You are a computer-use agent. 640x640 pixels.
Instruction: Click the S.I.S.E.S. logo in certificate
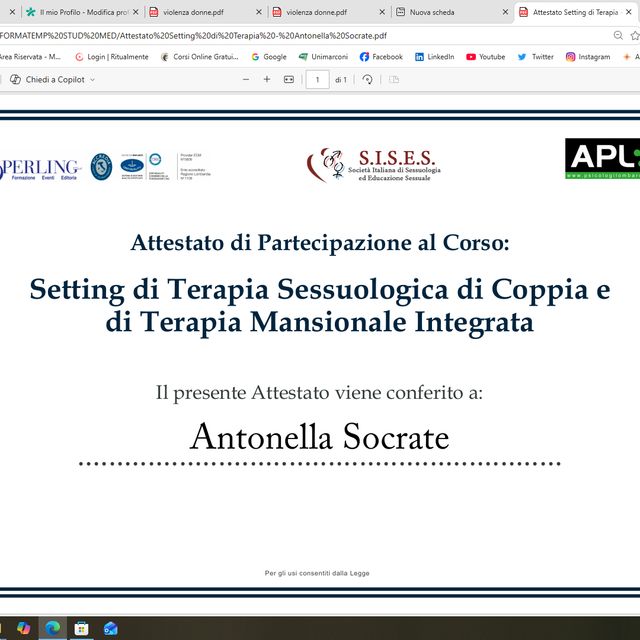point(373,165)
